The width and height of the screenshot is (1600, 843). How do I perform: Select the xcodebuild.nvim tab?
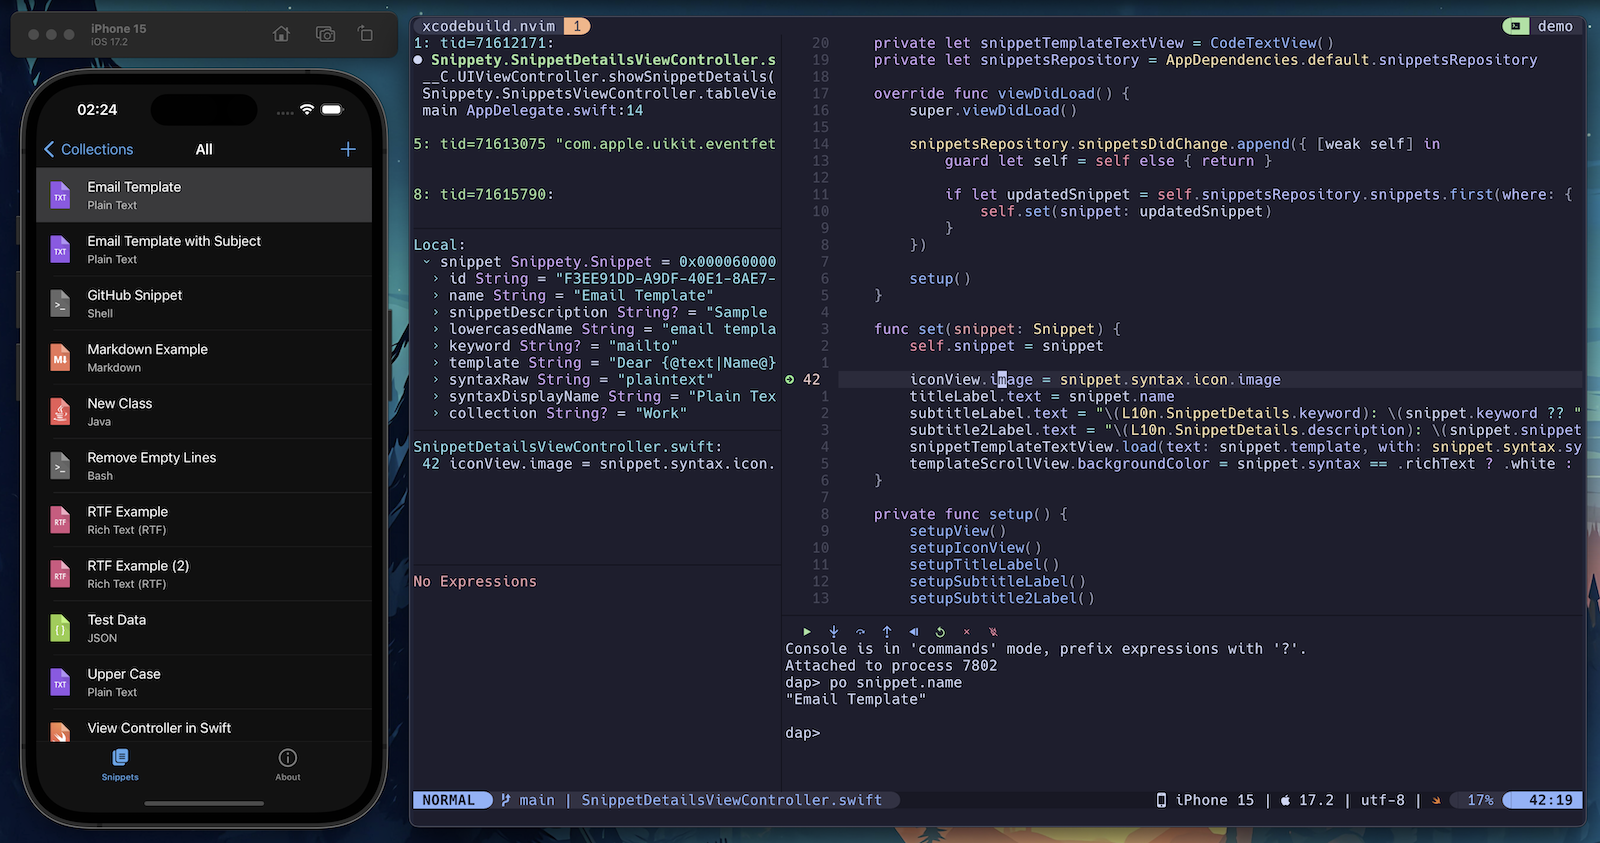point(488,26)
